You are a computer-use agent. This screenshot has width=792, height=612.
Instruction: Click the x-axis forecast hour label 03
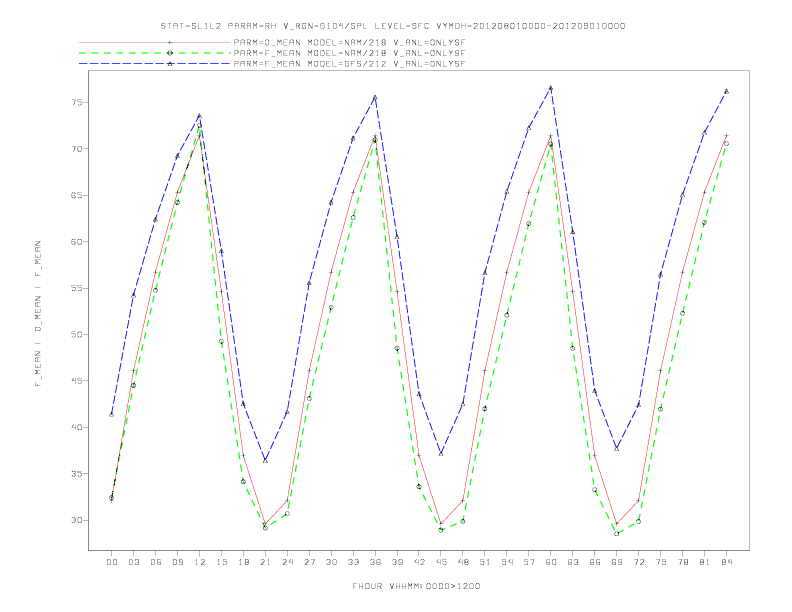tap(133, 562)
